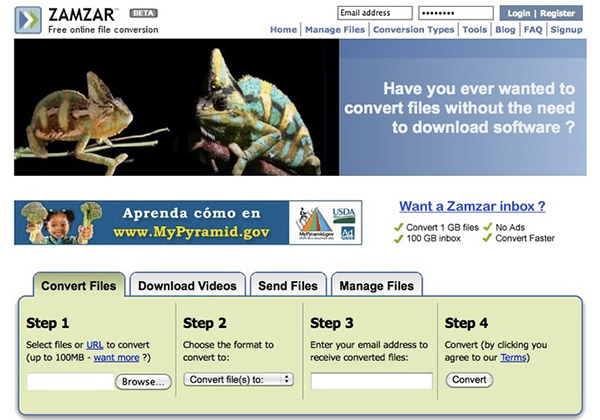Click the chameleon hero banner image

point(176,107)
